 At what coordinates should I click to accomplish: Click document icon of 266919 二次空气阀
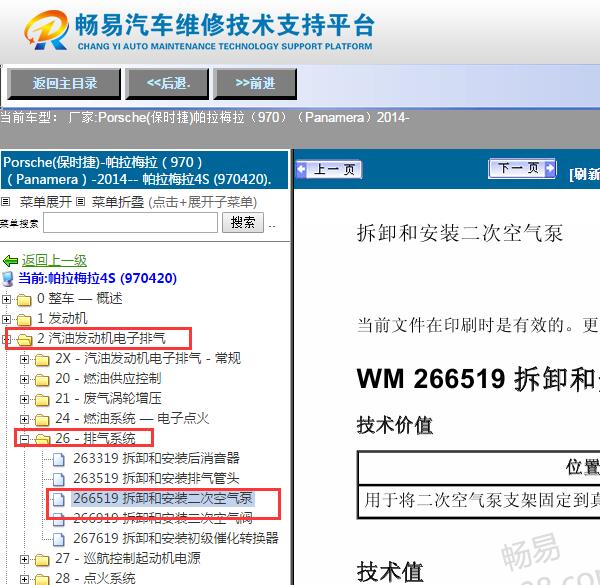click(59, 519)
